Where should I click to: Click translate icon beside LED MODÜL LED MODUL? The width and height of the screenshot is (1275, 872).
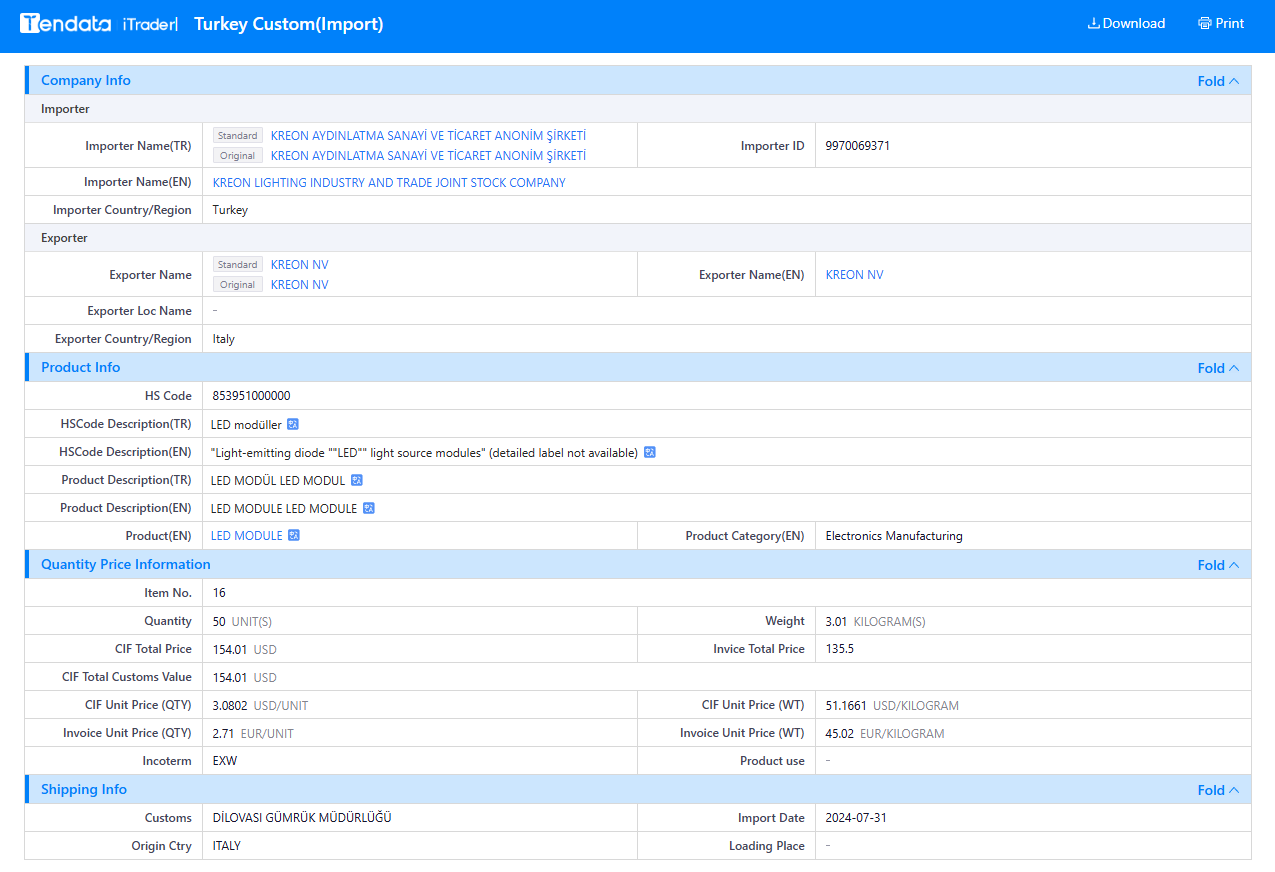click(x=357, y=480)
